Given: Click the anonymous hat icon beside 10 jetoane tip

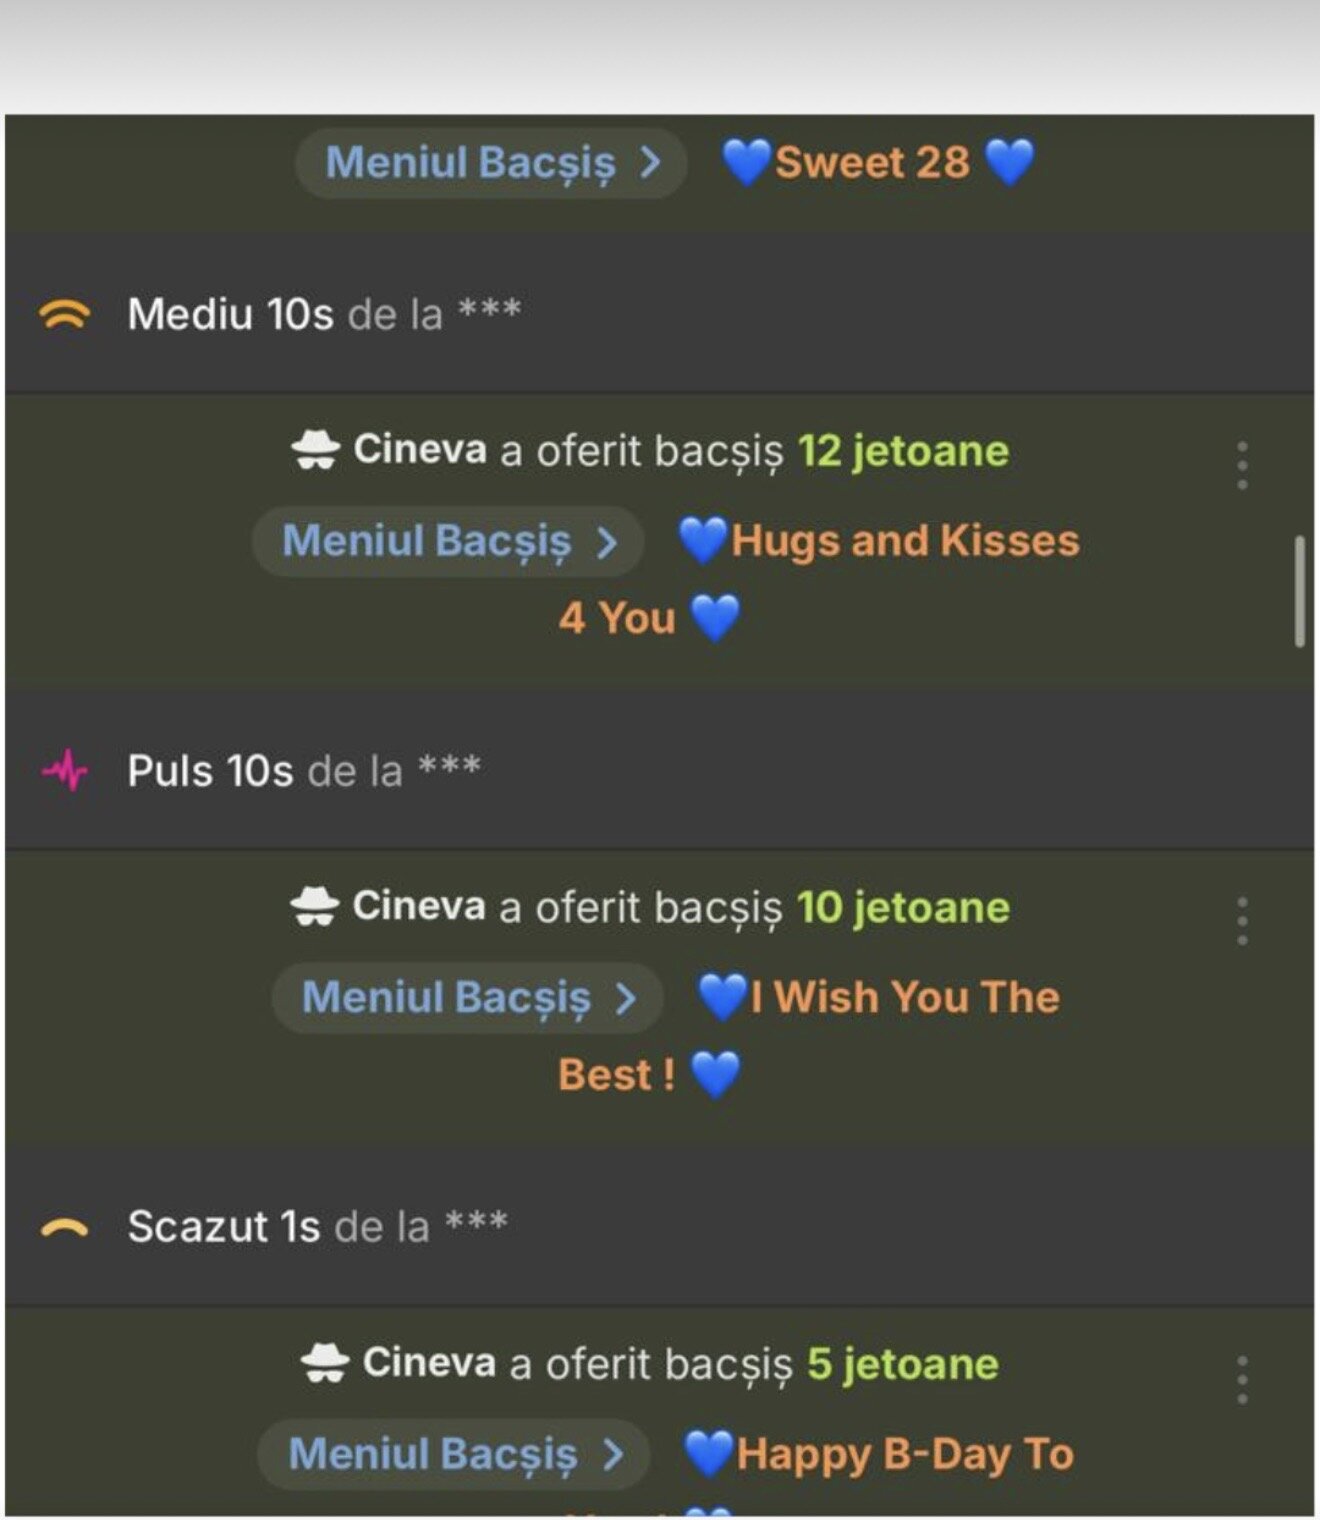Looking at the screenshot, I should (x=314, y=907).
